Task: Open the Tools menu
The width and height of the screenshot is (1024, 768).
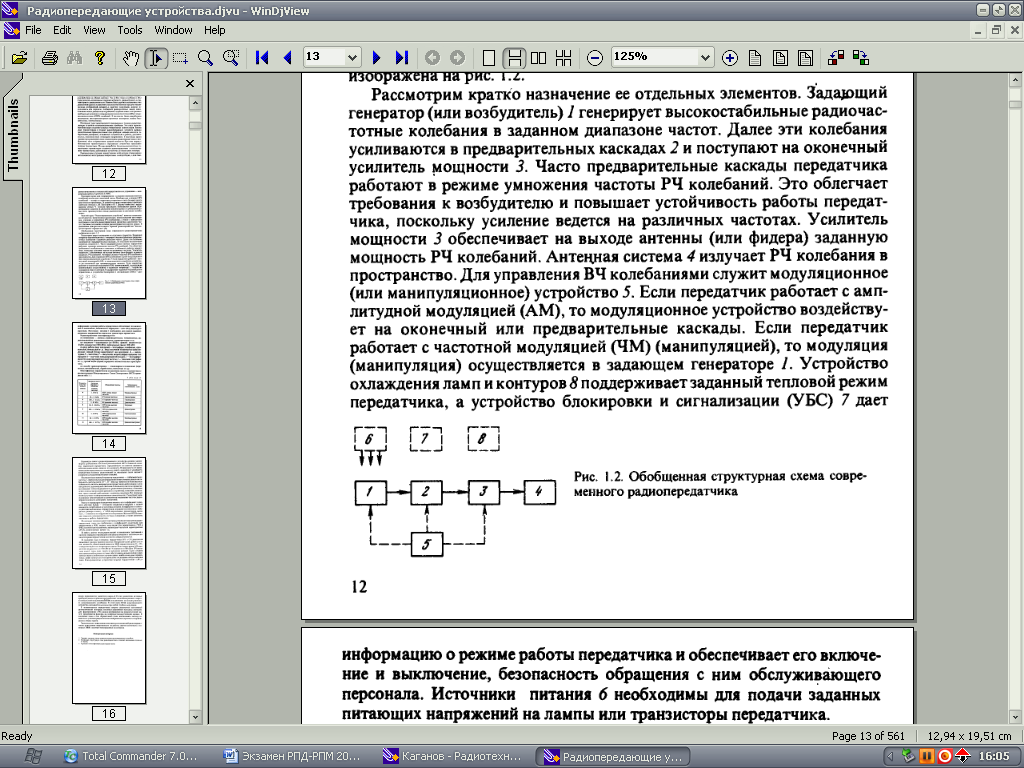Action: pyautogui.click(x=130, y=30)
